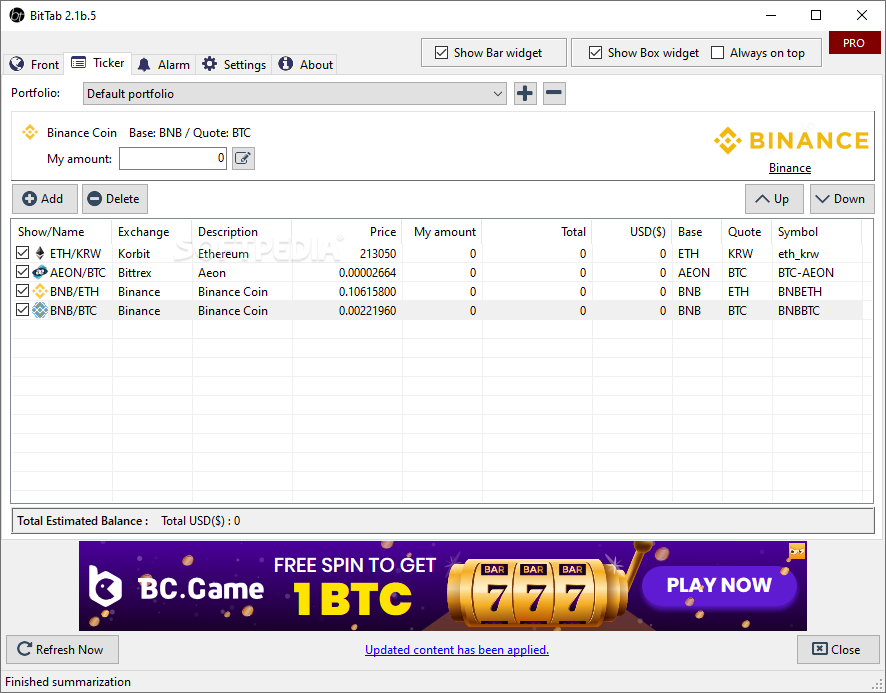This screenshot has height=693, width=886.
Task: Open the Binance exchange link
Action: (x=790, y=168)
